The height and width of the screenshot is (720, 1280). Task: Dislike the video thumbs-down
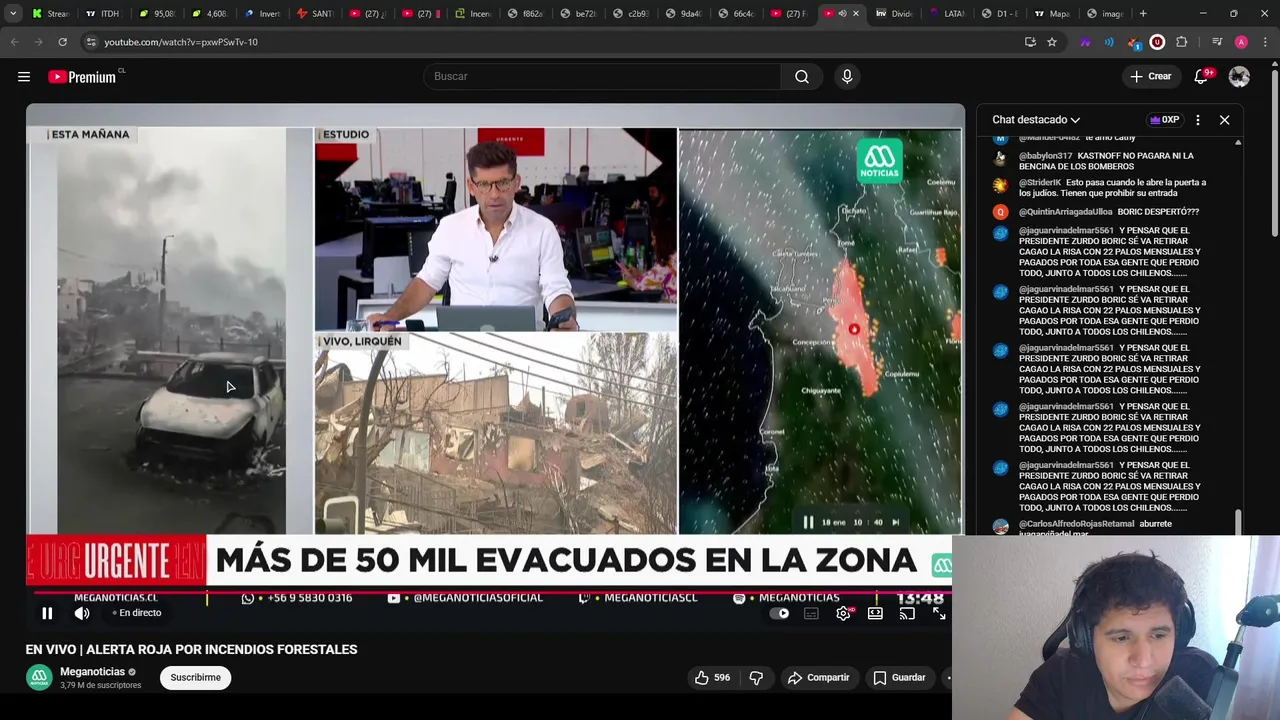point(756,677)
